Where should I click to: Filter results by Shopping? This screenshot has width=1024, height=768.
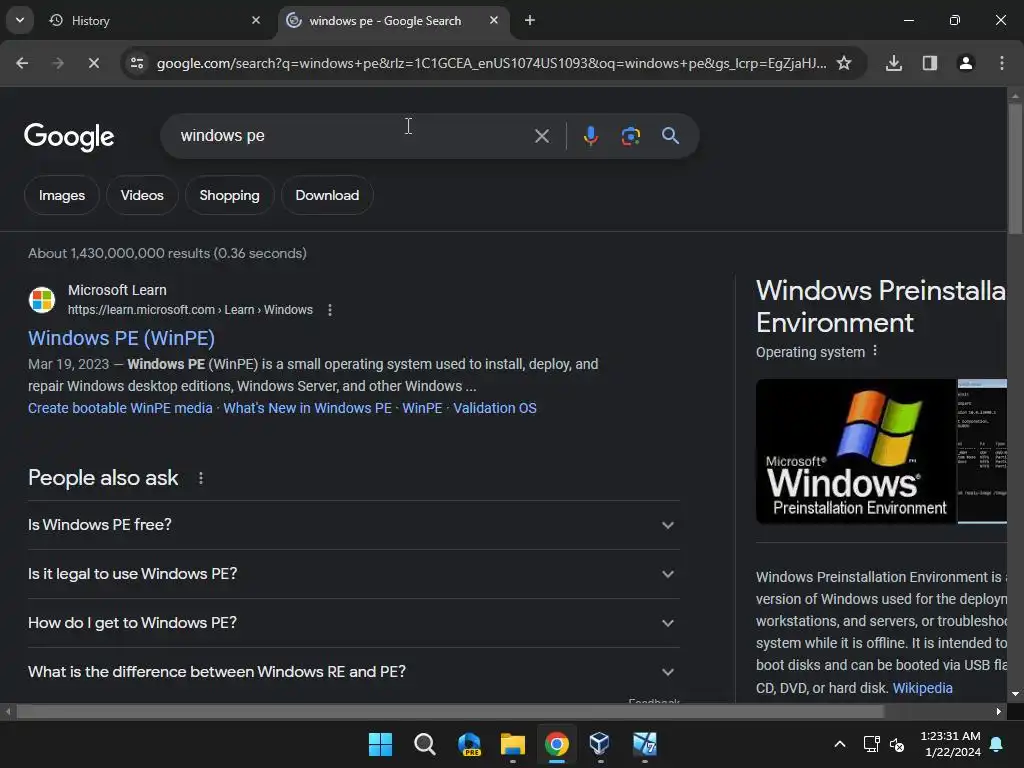[229, 195]
